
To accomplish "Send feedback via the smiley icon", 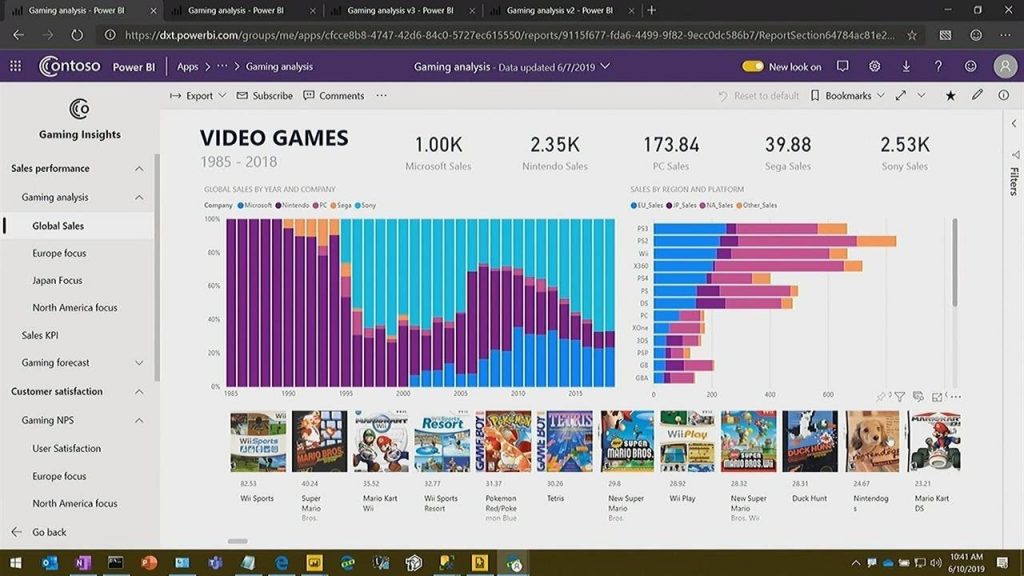I will tap(969, 66).
